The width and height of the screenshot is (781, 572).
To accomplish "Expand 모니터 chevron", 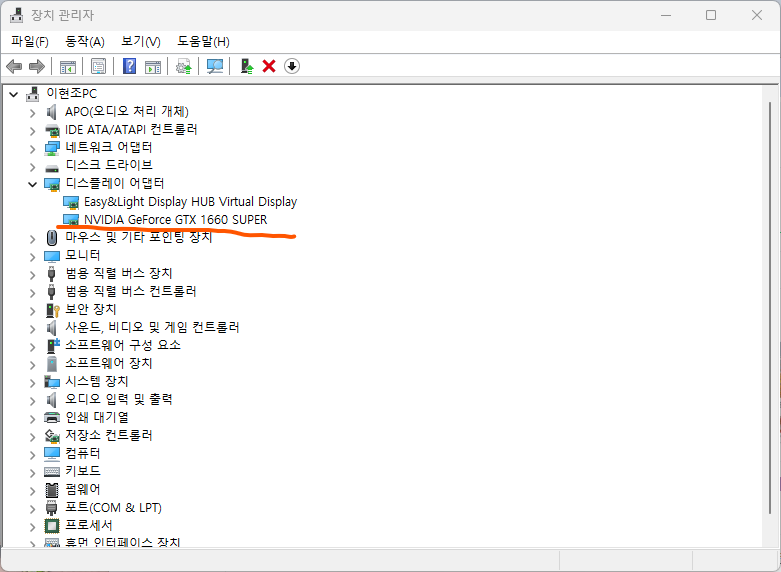I will click(x=32, y=257).
